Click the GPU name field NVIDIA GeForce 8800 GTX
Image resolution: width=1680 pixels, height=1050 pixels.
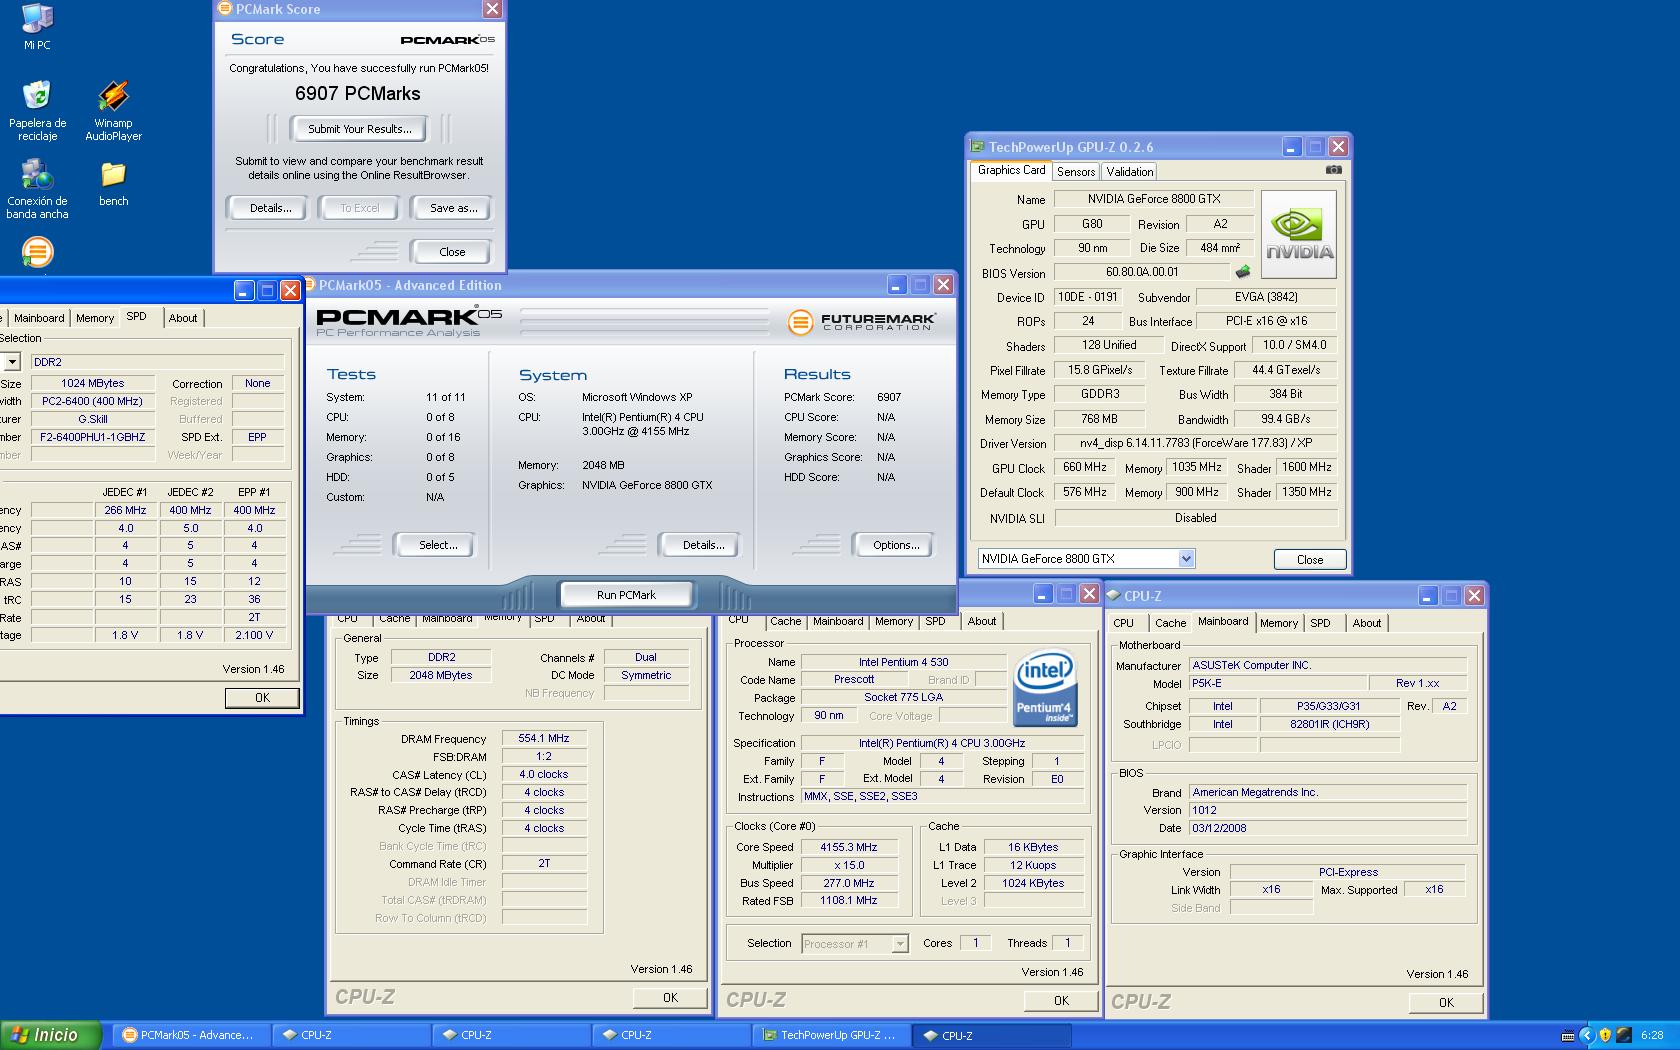coord(1154,199)
